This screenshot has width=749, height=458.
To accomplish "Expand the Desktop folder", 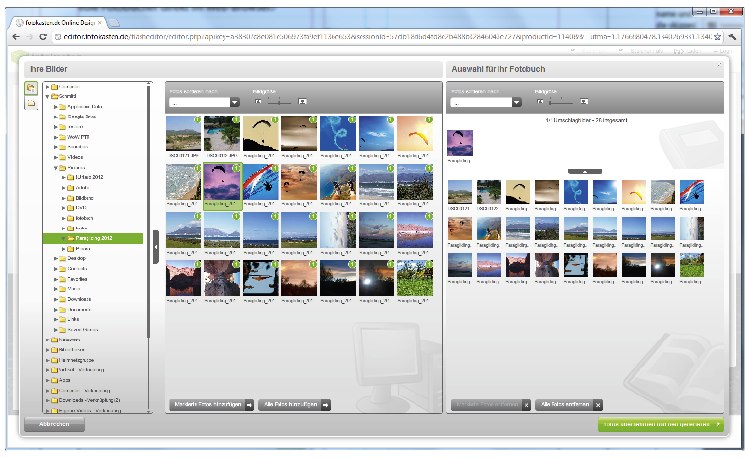I will click(55, 258).
